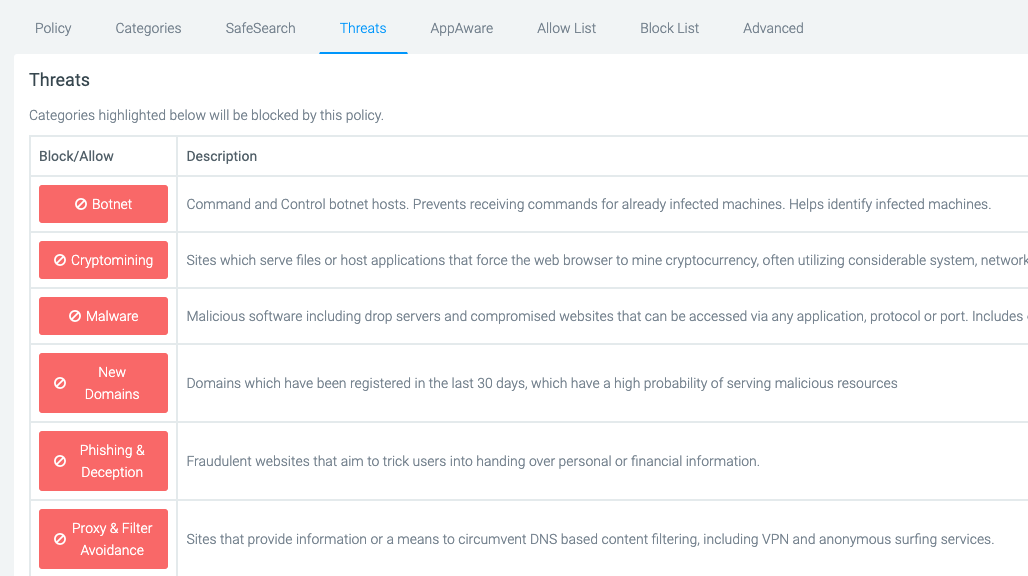This screenshot has width=1028, height=576.
Task: Select the Block/Allow column header
Action: click(76, 156)
